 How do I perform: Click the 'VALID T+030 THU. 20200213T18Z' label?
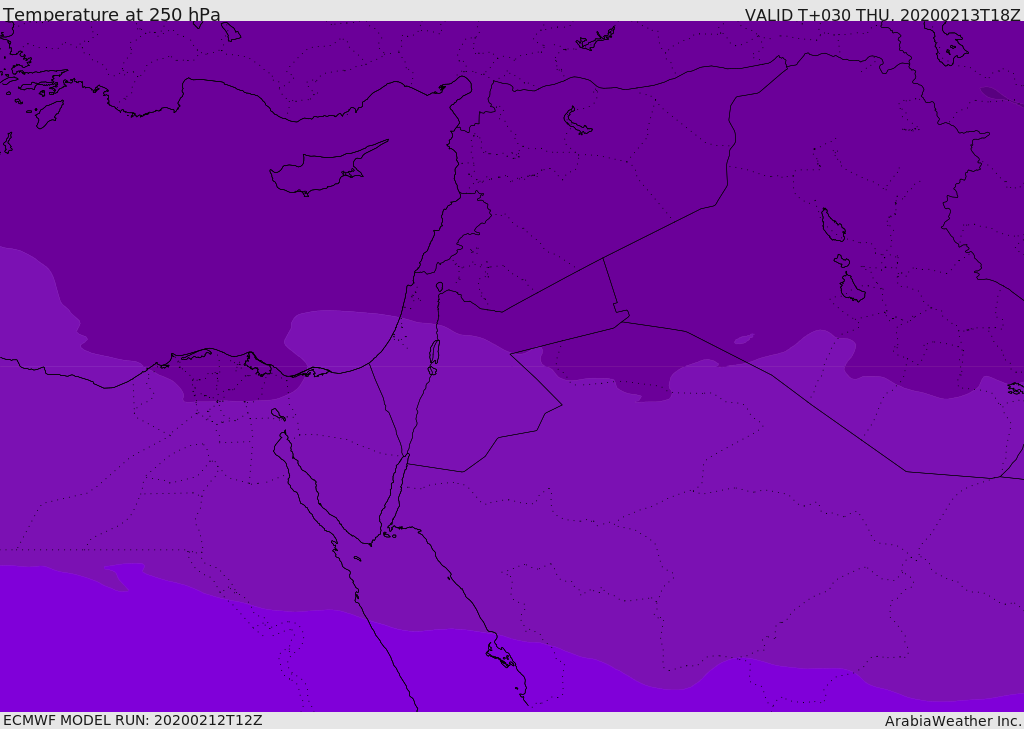[882, 15]
